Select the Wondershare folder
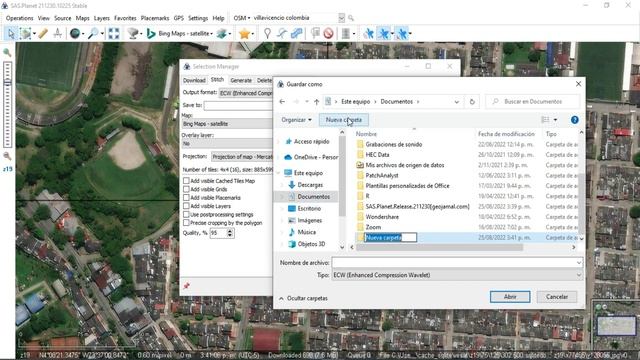This screenshot has width=640, height=360. click(382, 217)
